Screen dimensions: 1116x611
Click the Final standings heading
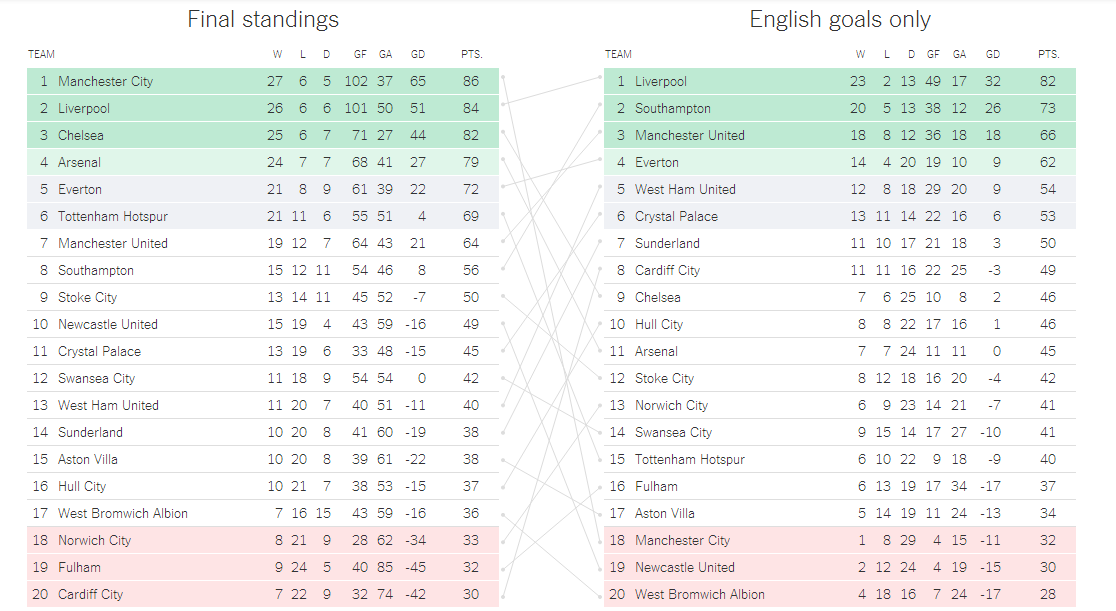coord(263,19)
